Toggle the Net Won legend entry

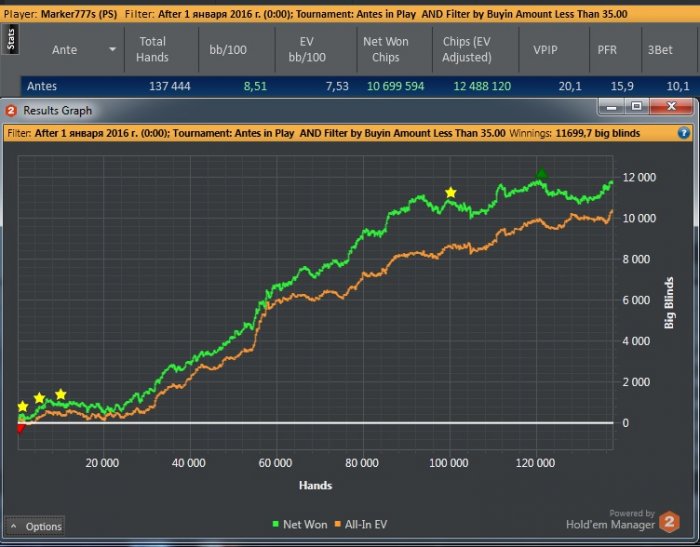coord(300,523)
